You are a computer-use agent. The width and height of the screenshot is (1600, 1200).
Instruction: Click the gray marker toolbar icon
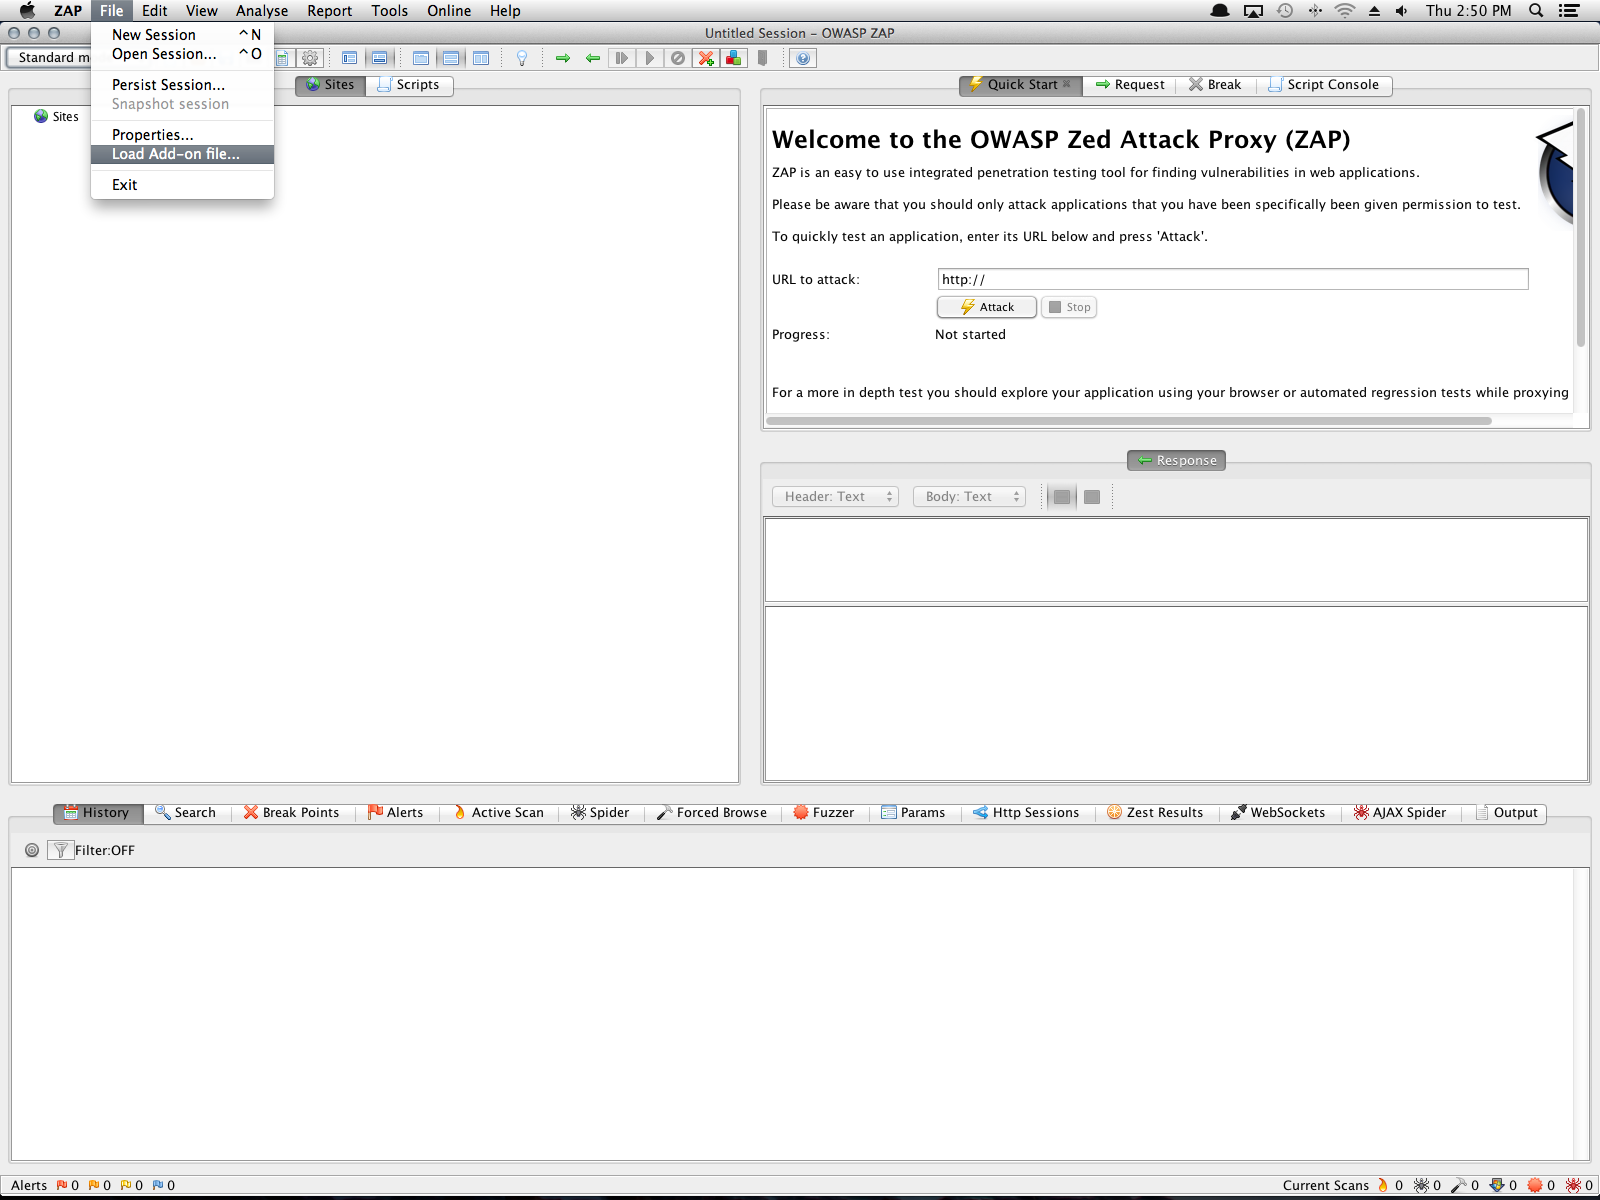click(762, 58)
